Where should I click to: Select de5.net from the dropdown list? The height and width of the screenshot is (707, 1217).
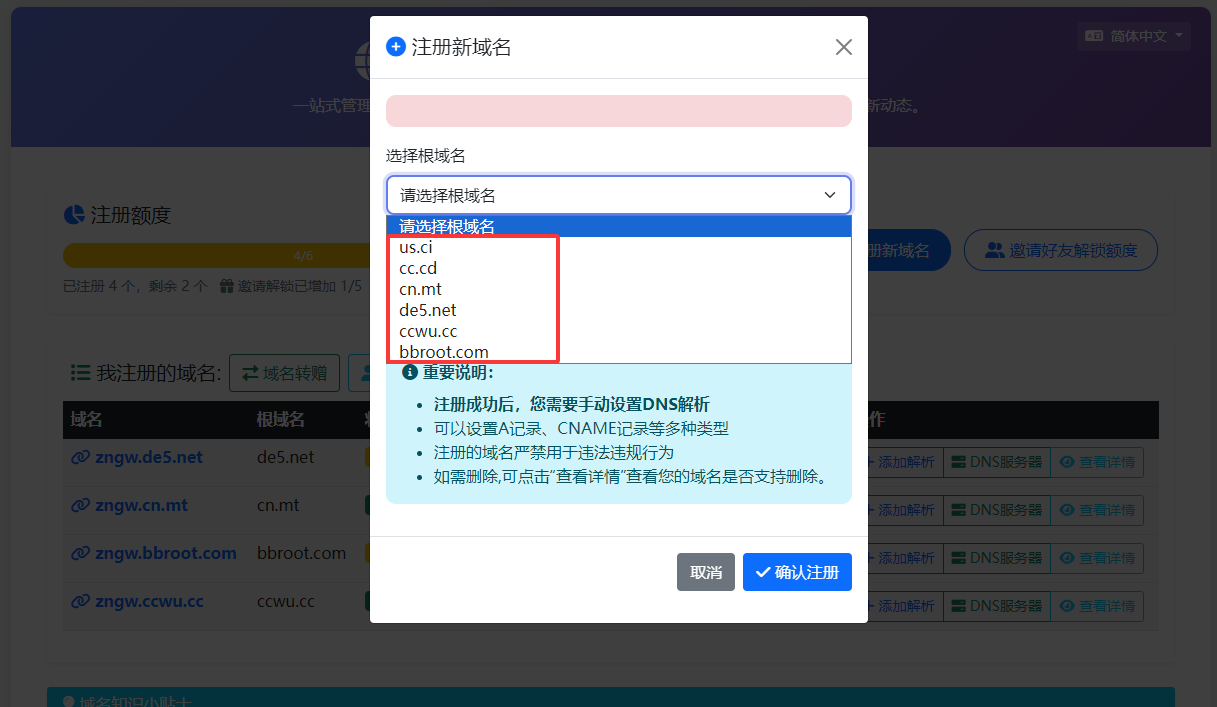427,310
